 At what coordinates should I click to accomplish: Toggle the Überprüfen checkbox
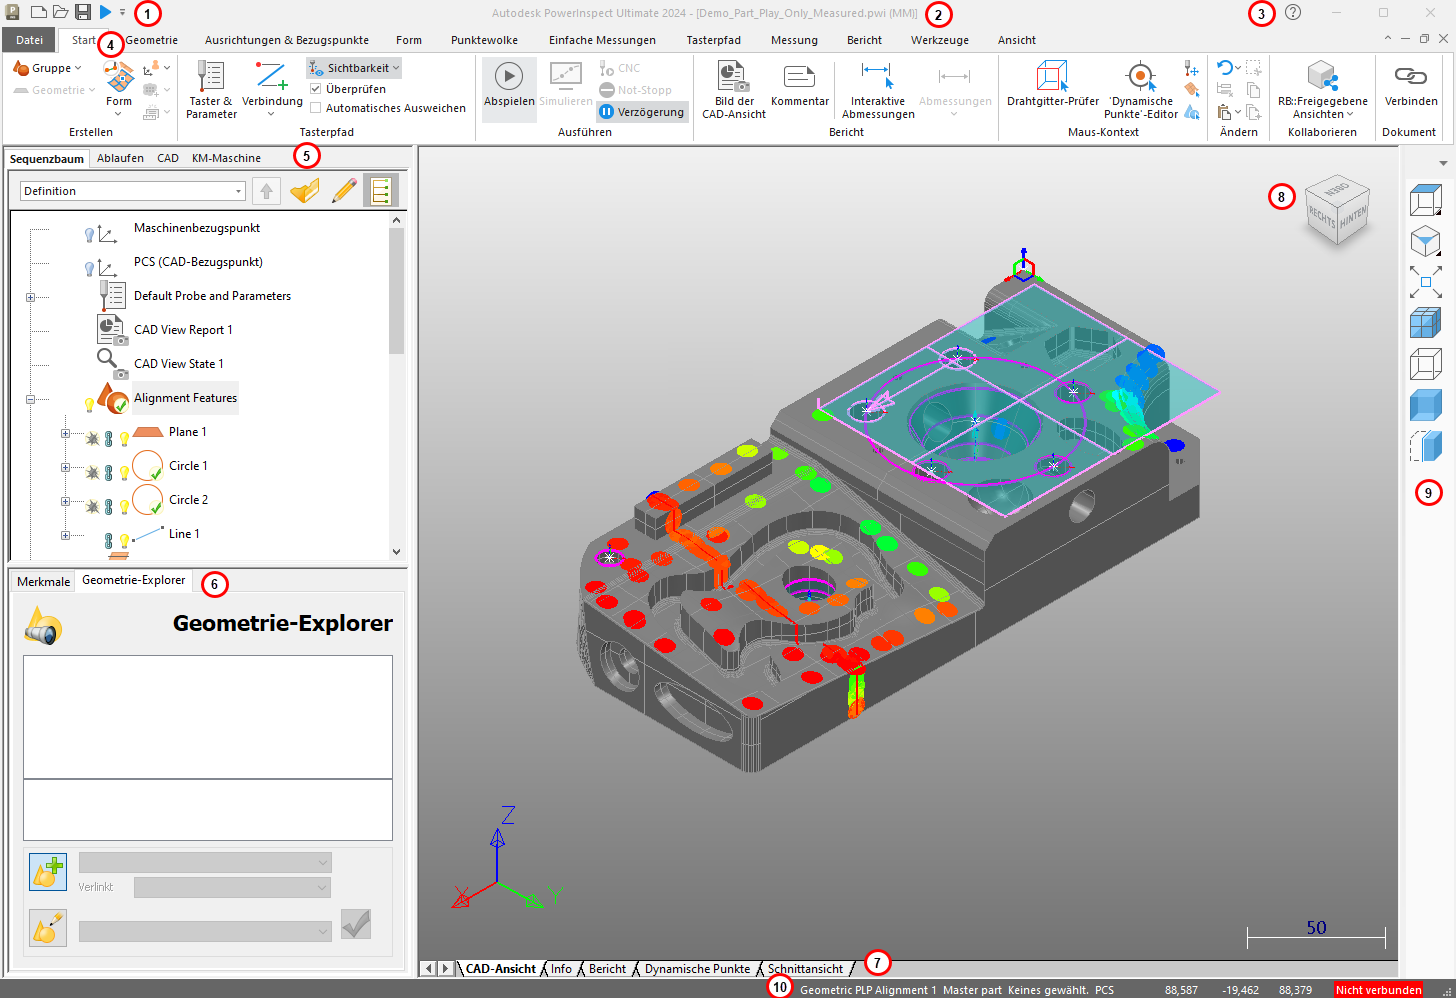(x=315, y=89)
